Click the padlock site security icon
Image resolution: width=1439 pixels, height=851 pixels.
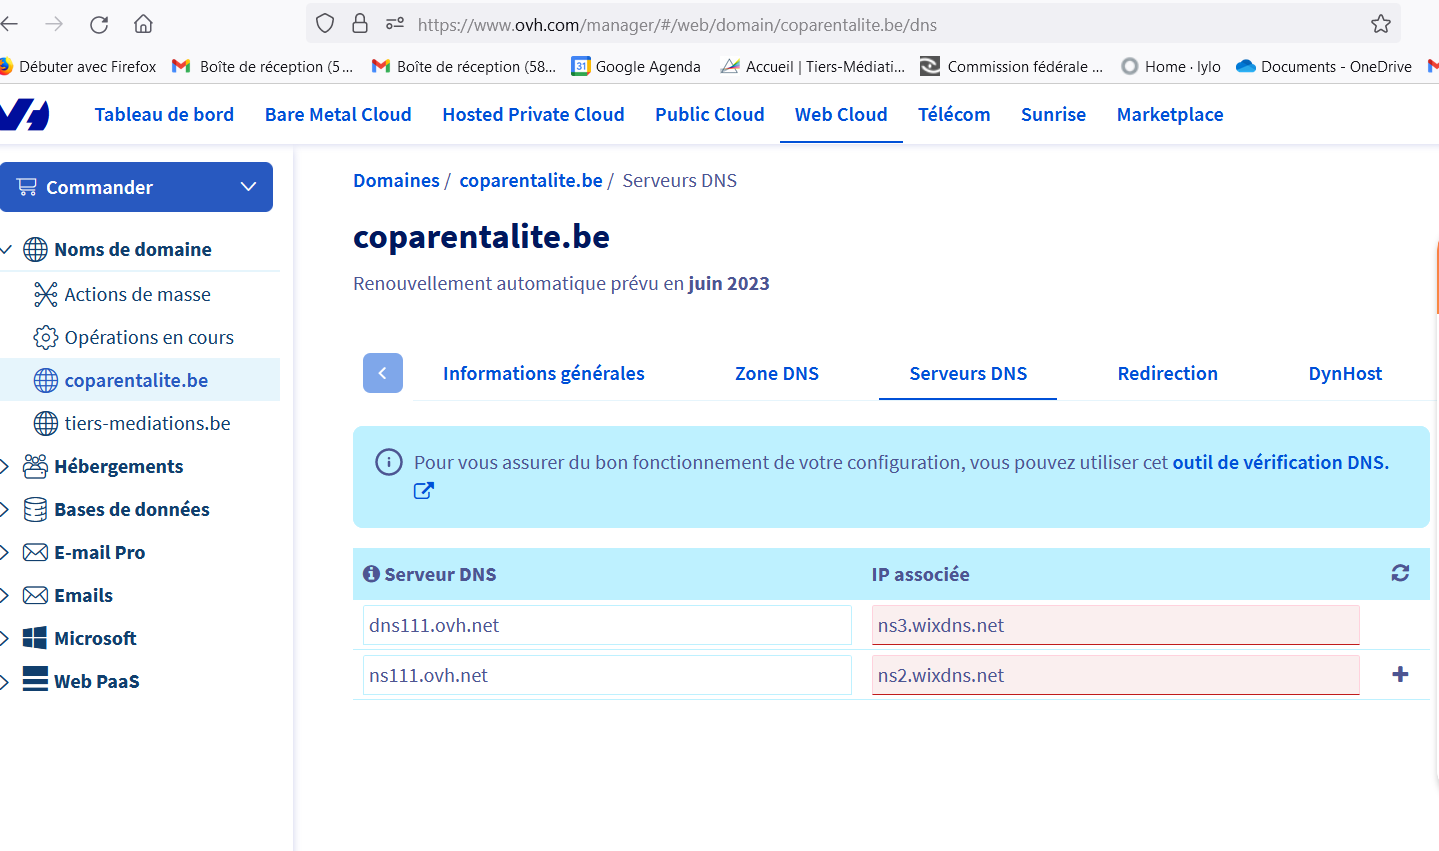(x=360, y=24)
